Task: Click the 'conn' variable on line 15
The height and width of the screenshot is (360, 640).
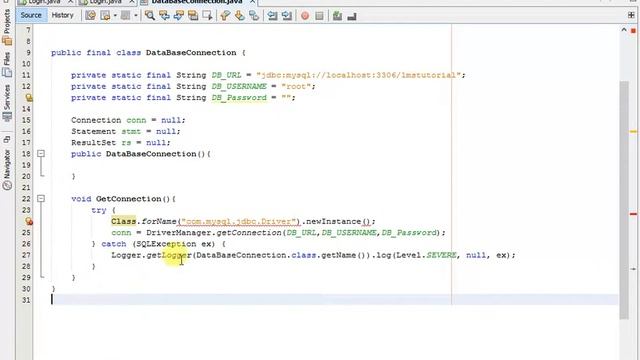Action: [x=136, y=120]
